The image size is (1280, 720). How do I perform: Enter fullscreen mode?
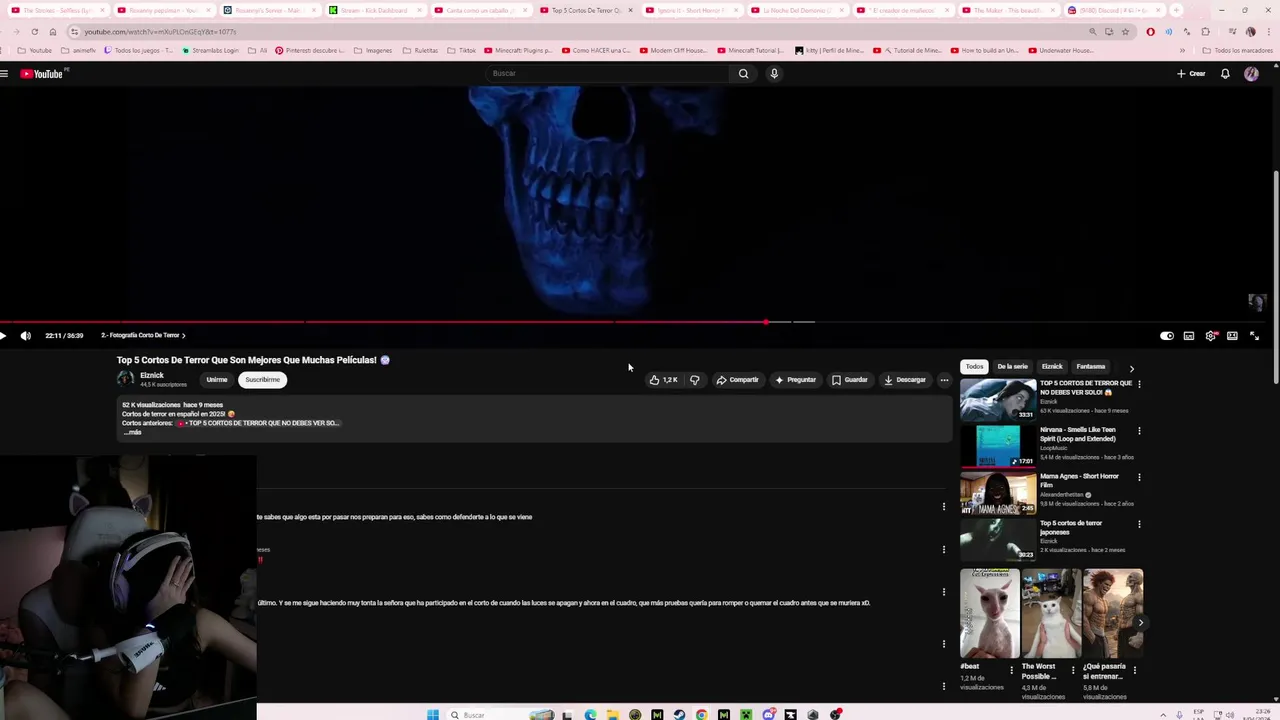coord(1255,336)
